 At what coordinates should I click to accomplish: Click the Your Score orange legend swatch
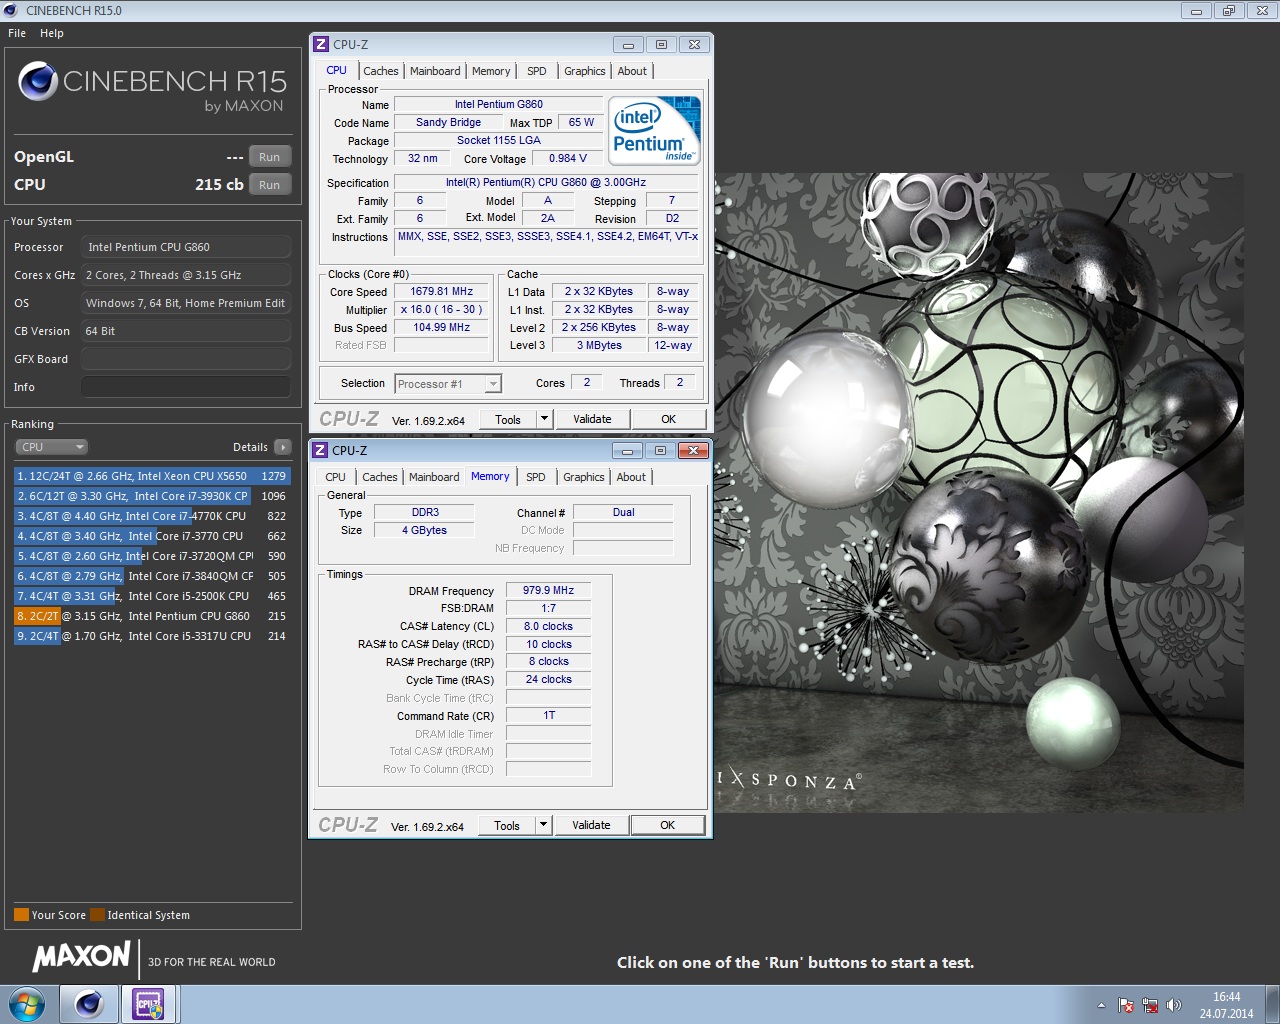[21, 915]
